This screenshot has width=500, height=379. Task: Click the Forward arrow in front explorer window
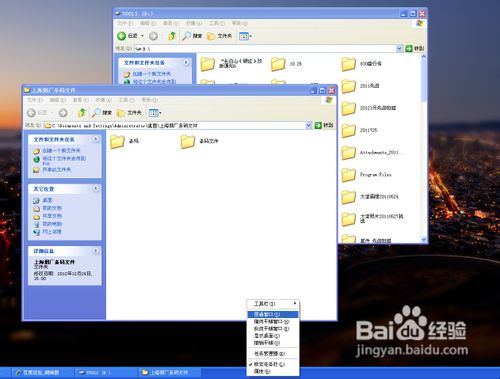[x=63, y=113]
